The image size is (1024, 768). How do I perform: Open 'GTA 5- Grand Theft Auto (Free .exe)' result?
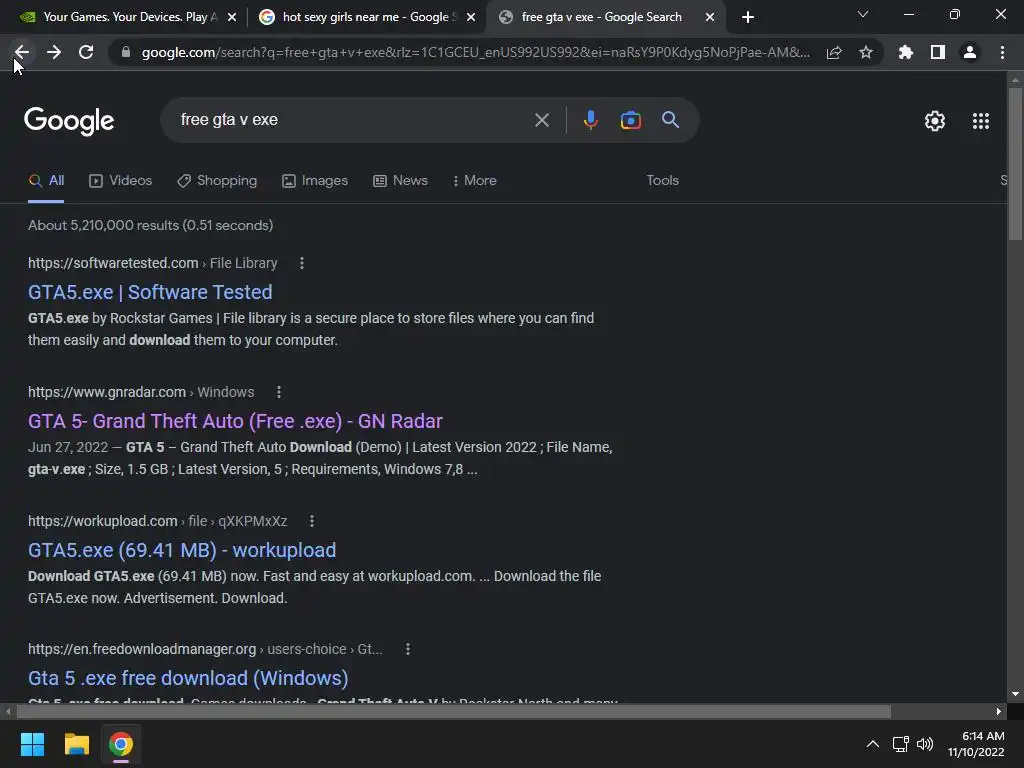[x=235, y=421]
